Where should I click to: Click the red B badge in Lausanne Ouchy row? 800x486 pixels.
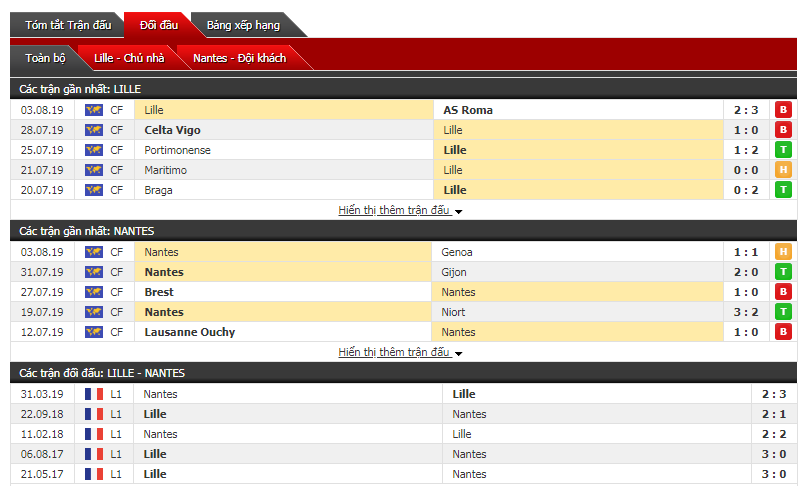[x=783, y=332]
